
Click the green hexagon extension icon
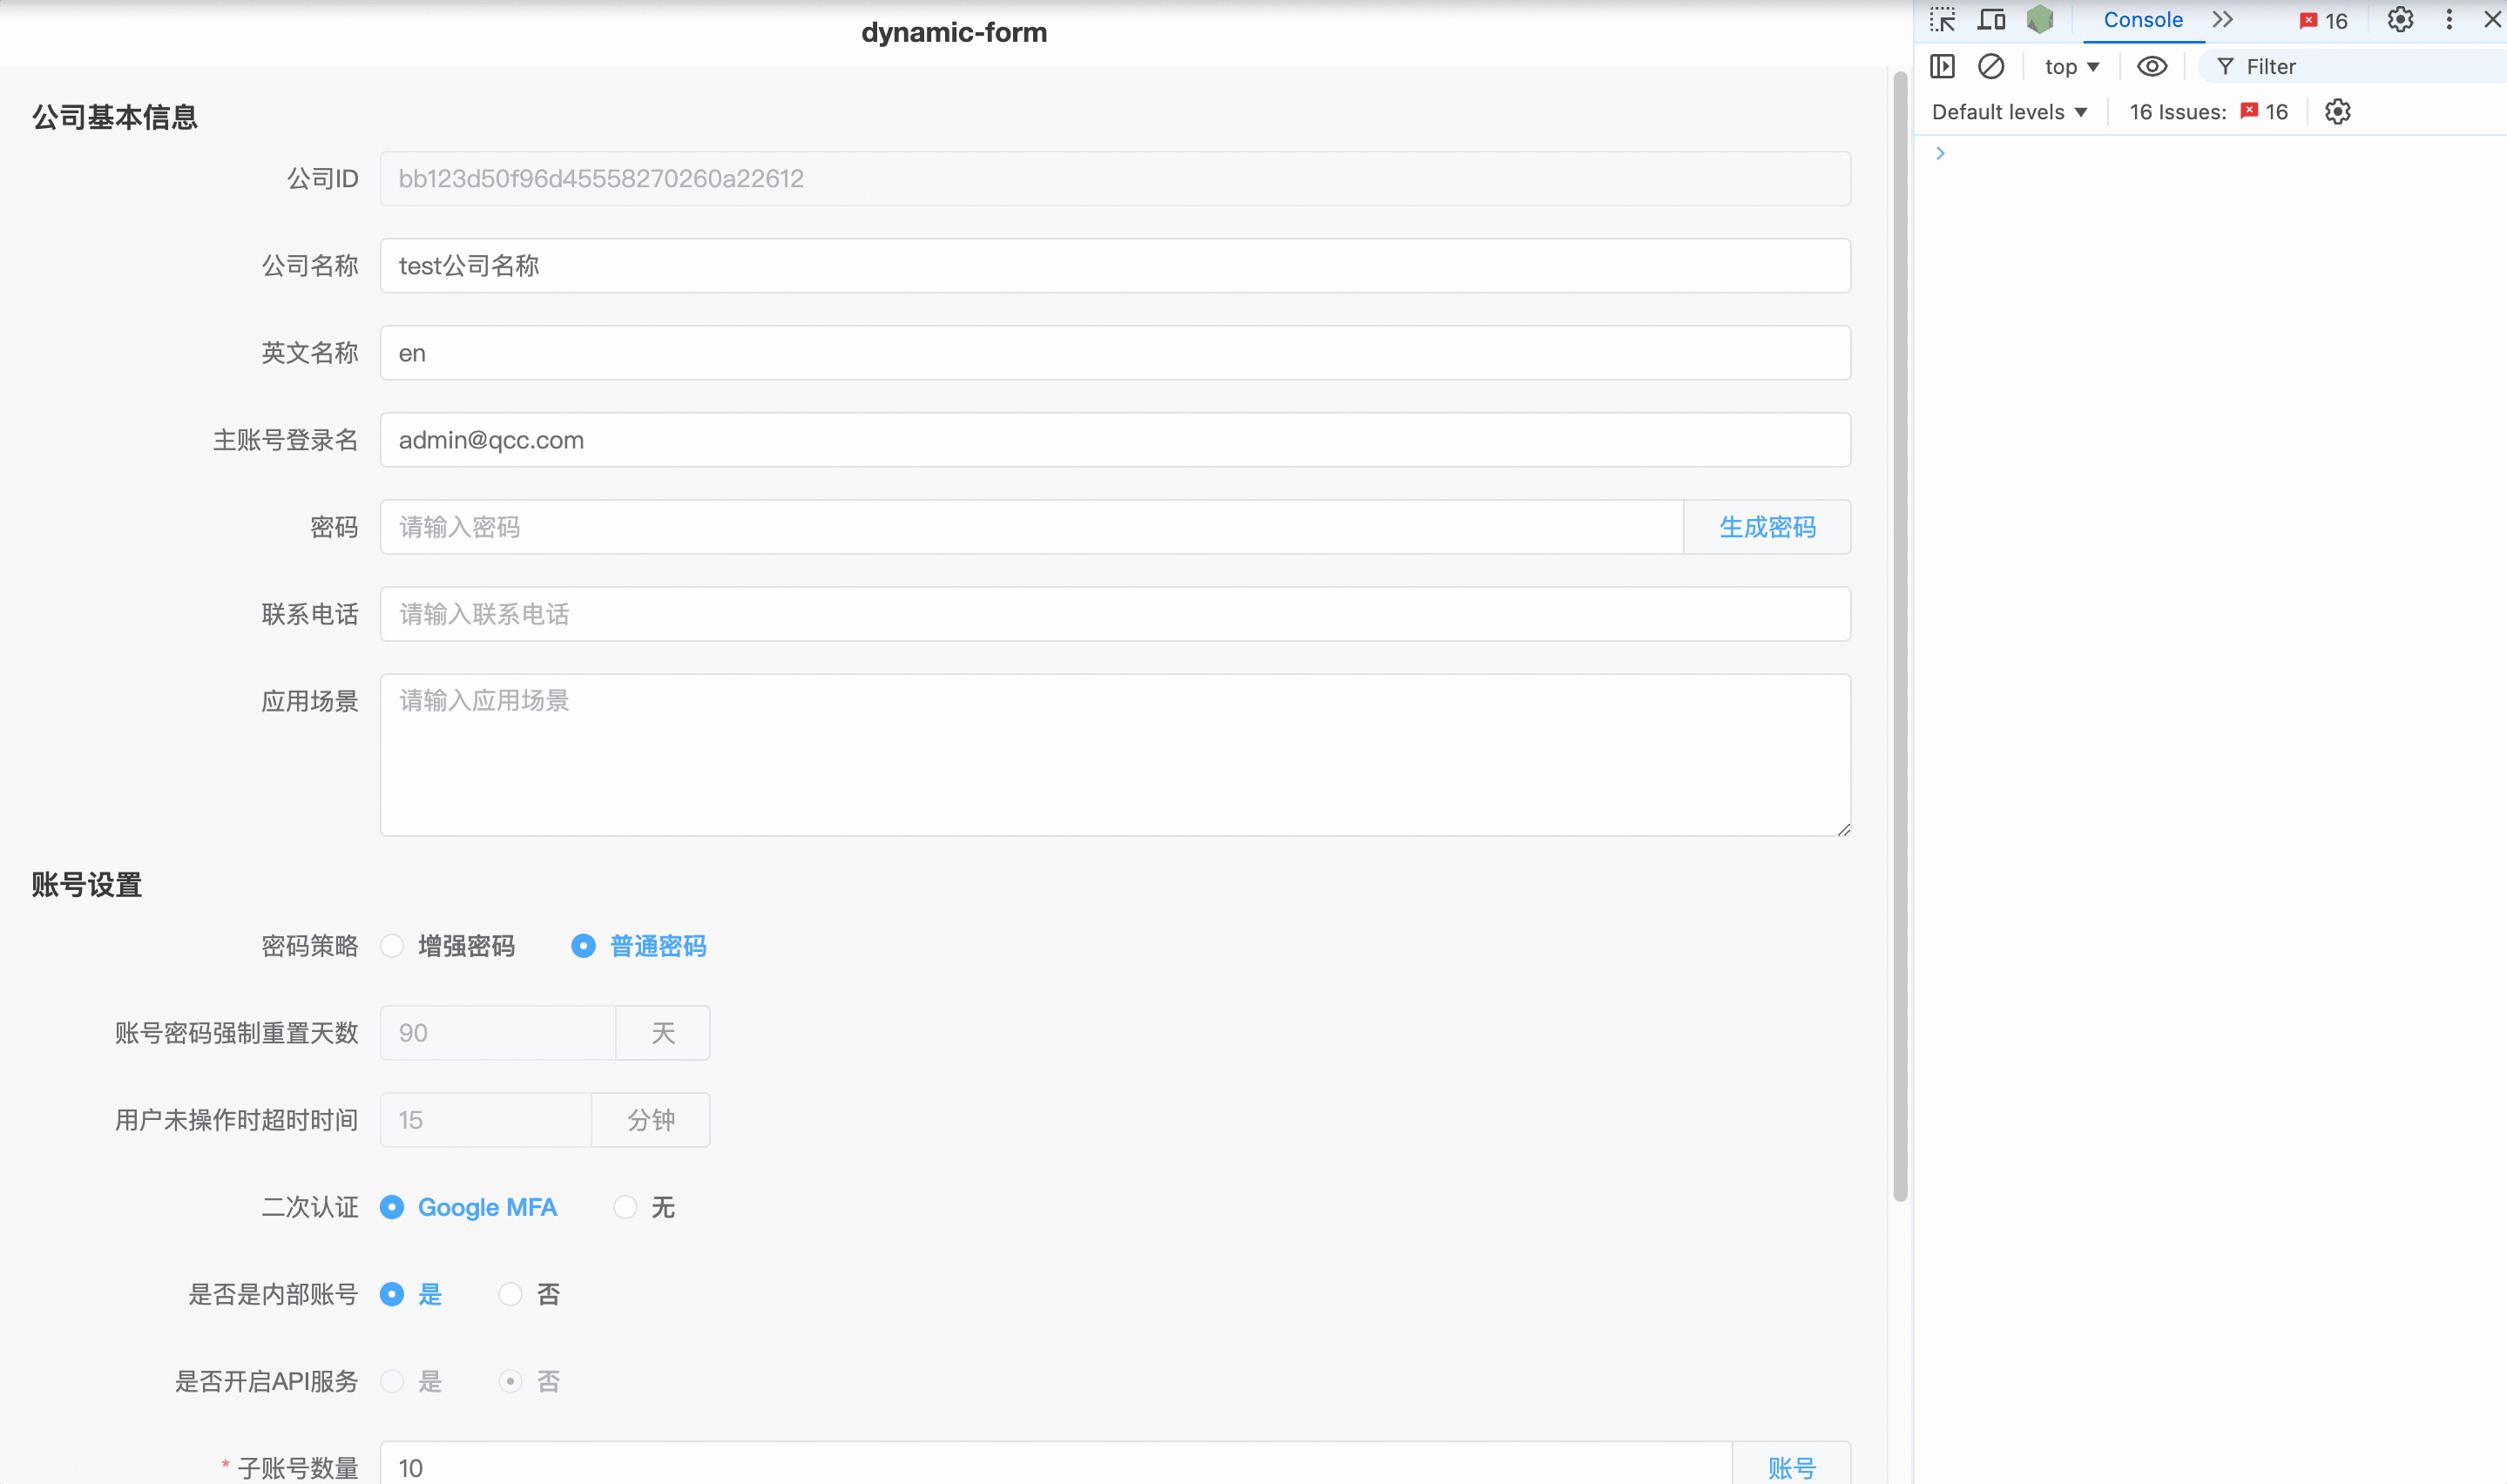(x=2040, y=20)
